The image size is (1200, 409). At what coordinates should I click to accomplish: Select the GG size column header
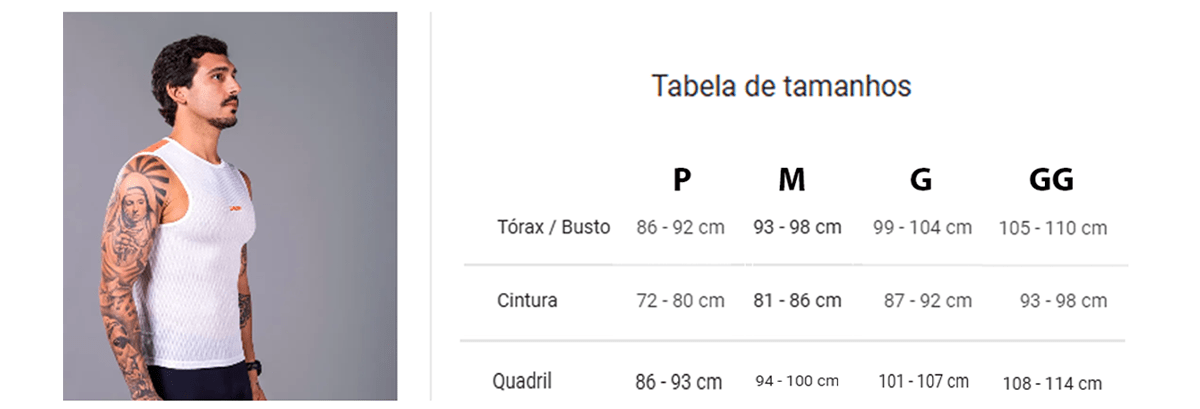click(1051, 180)
